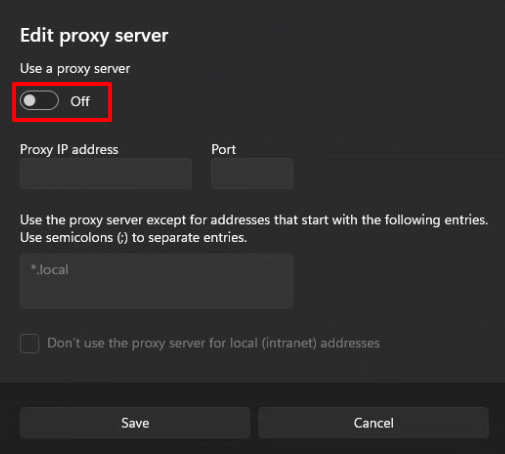Image resolution: width=505 pixels, height=454 pixels.
Task: Click the Off label beside the toggle
Action: coord(80,101)
